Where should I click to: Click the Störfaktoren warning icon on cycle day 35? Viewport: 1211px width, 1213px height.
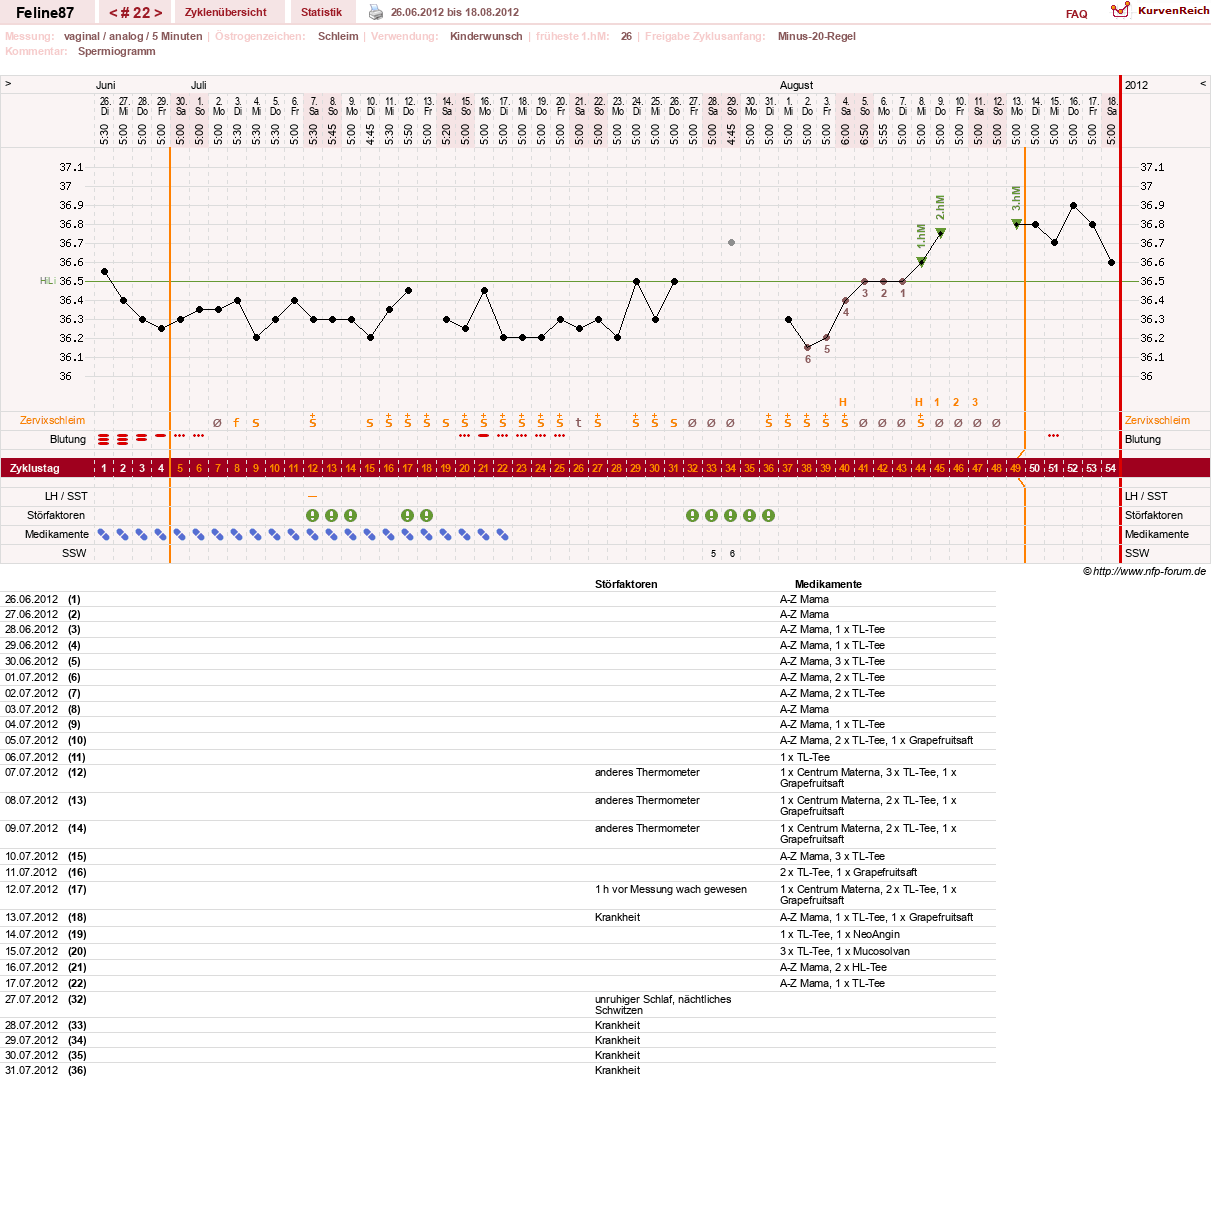[750, 516]
